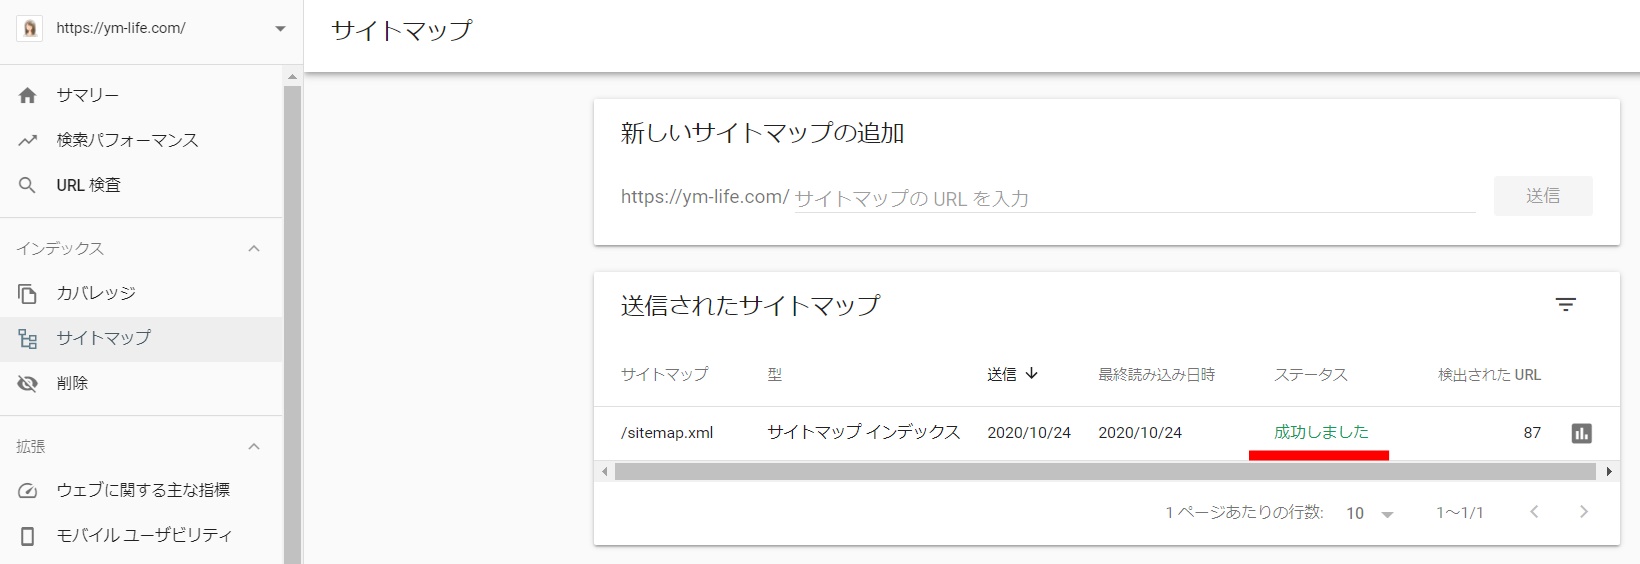Open ウェブに関する主な指標 in the sidebar
1640x564 pixels.
coord(141,490)
